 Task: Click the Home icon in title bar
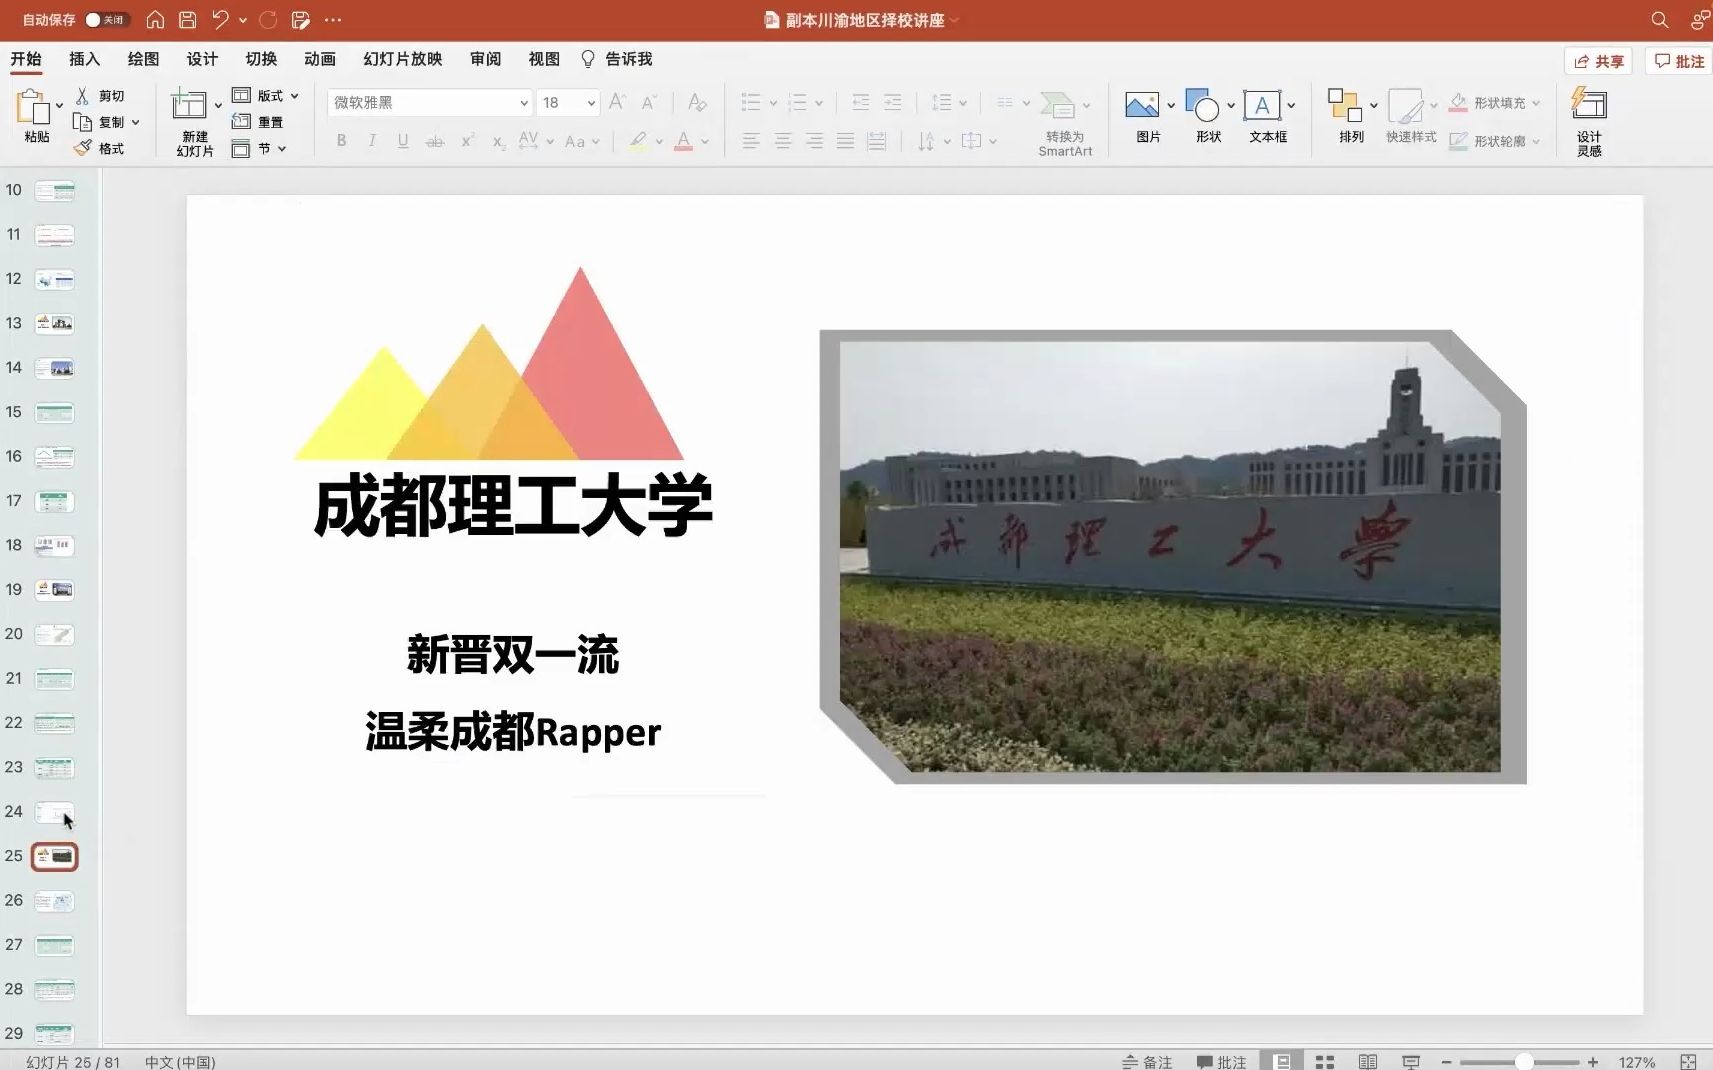pyautogui.click(x=155, y=19)
